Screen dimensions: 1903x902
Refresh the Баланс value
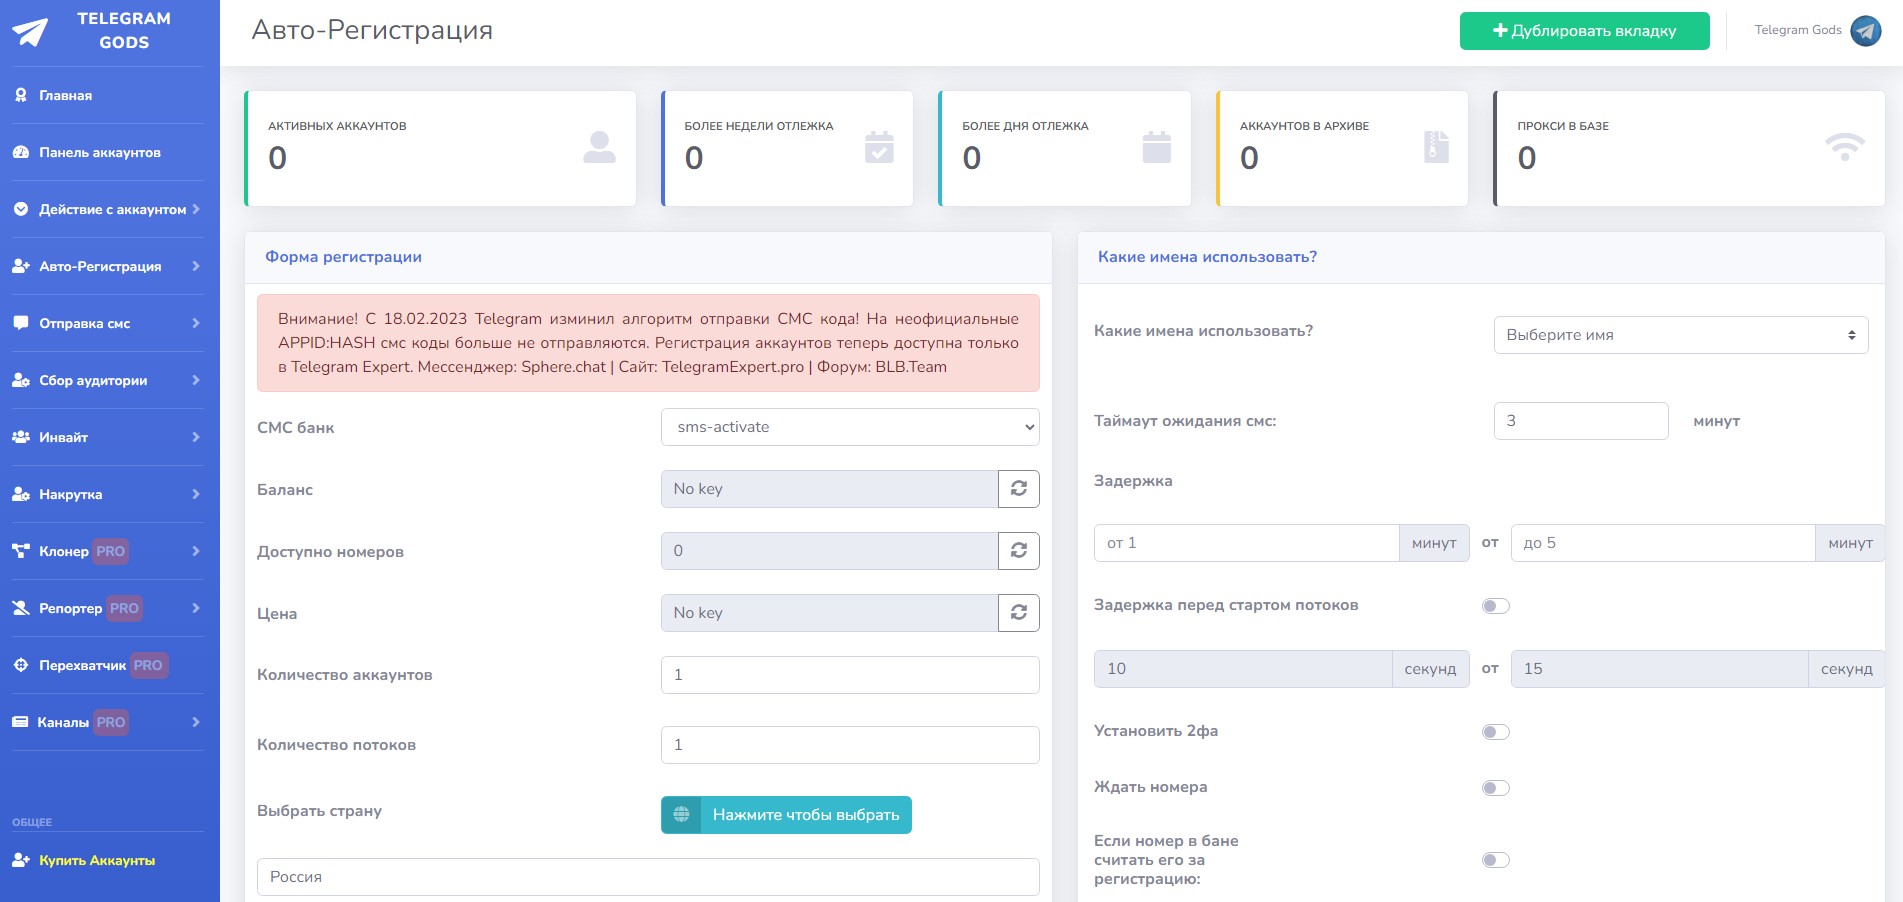[1018, 489]
